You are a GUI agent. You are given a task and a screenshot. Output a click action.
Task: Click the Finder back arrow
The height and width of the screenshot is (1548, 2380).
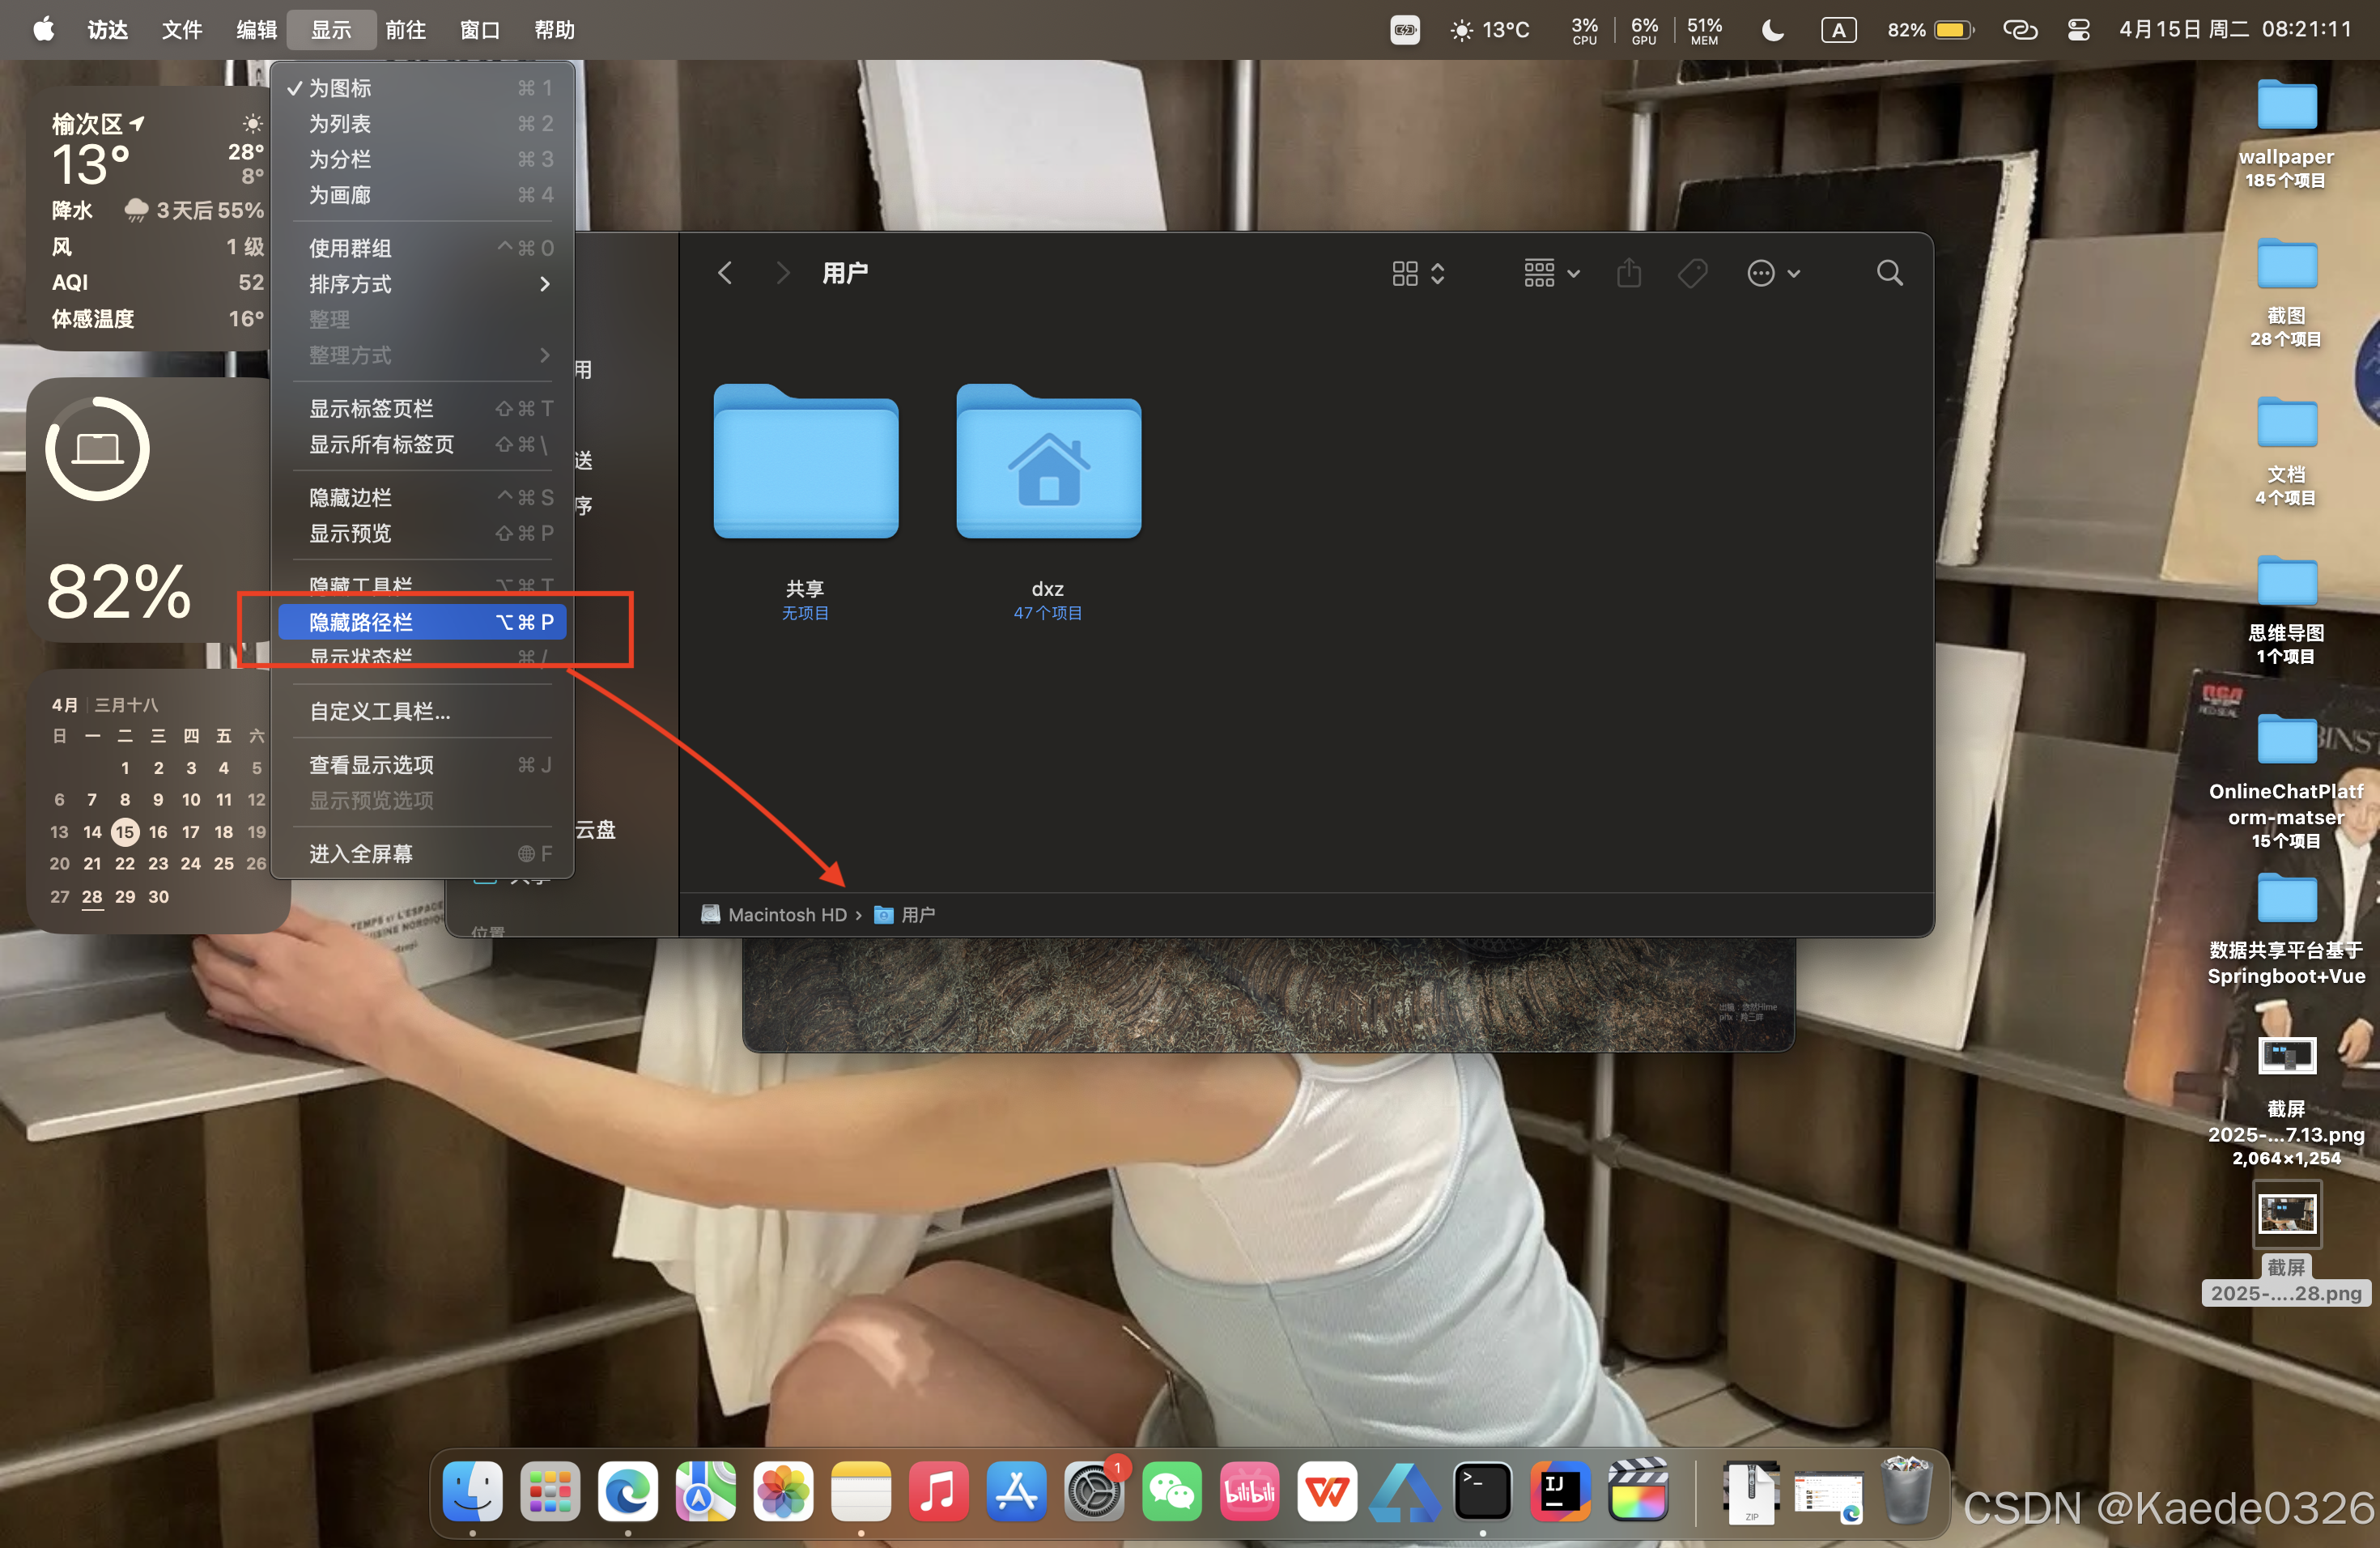[726, 273]
